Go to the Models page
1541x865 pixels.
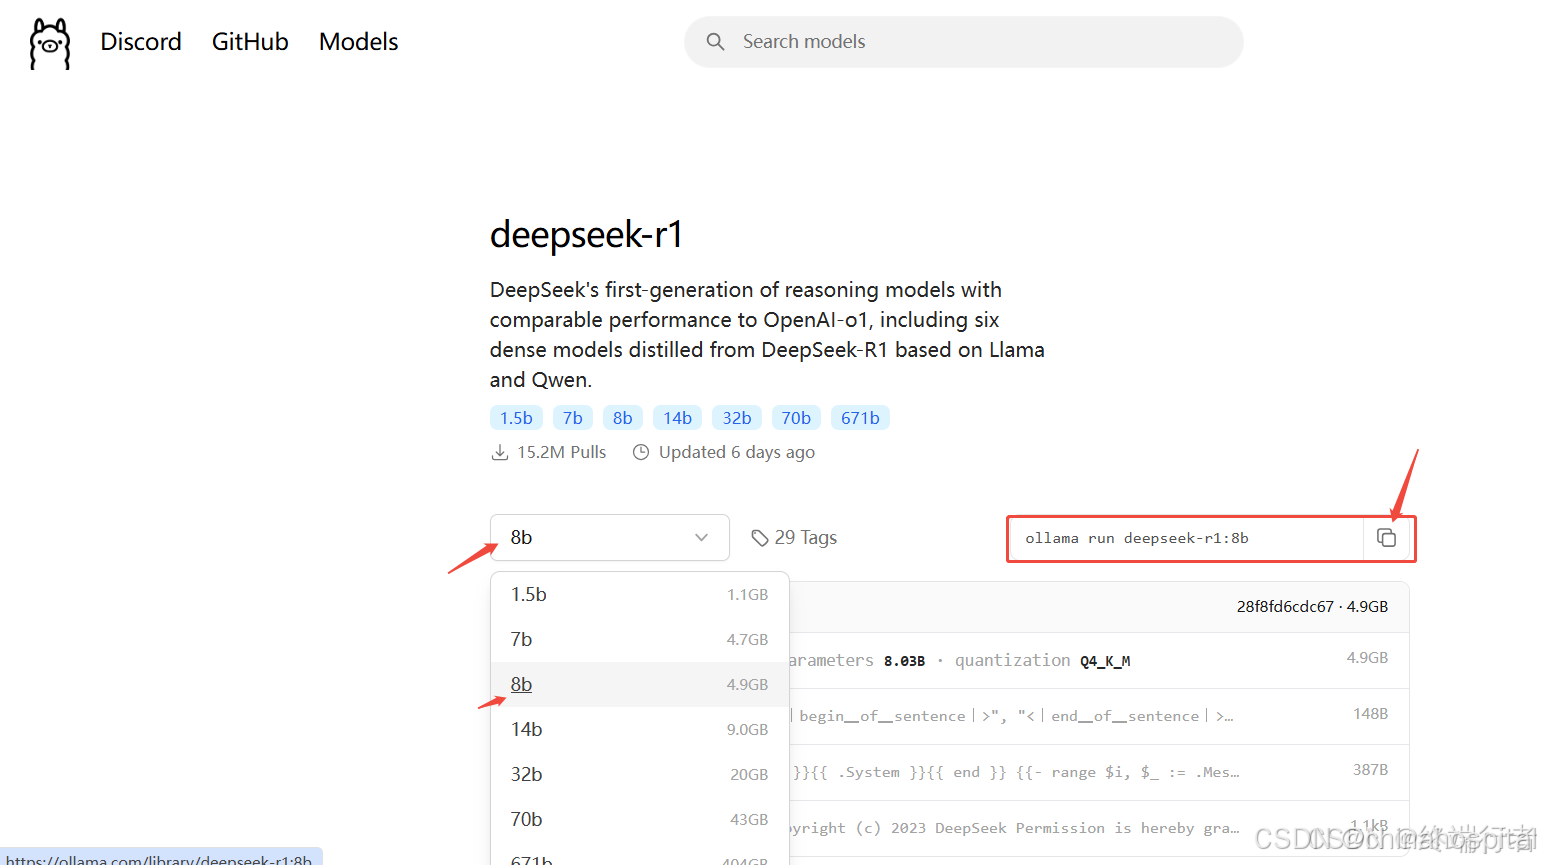pos(358,42)
